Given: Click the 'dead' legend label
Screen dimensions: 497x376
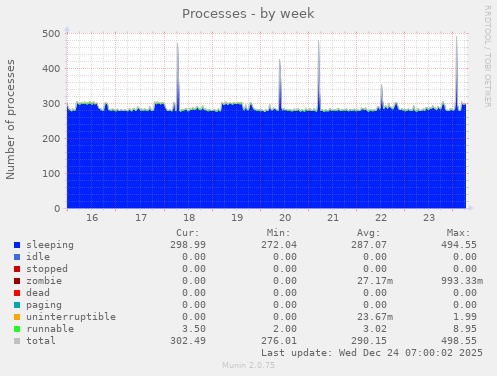Looking at the screenshot, I should [38, 293].
